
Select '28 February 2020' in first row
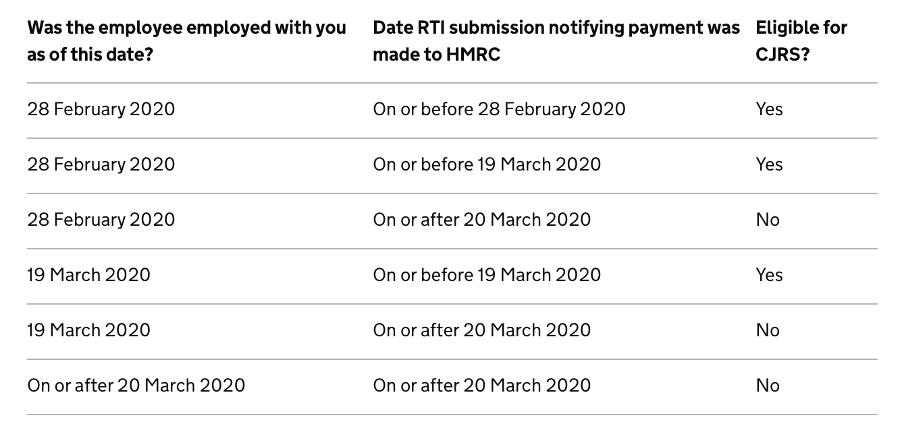click(101, 109)
